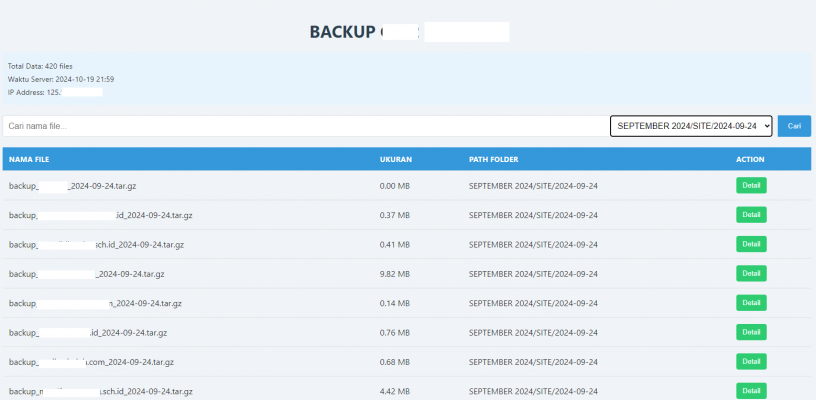Click the NAMA FILE column header
This screenshot has width=816, height=400.
click(x=29, y=159)
